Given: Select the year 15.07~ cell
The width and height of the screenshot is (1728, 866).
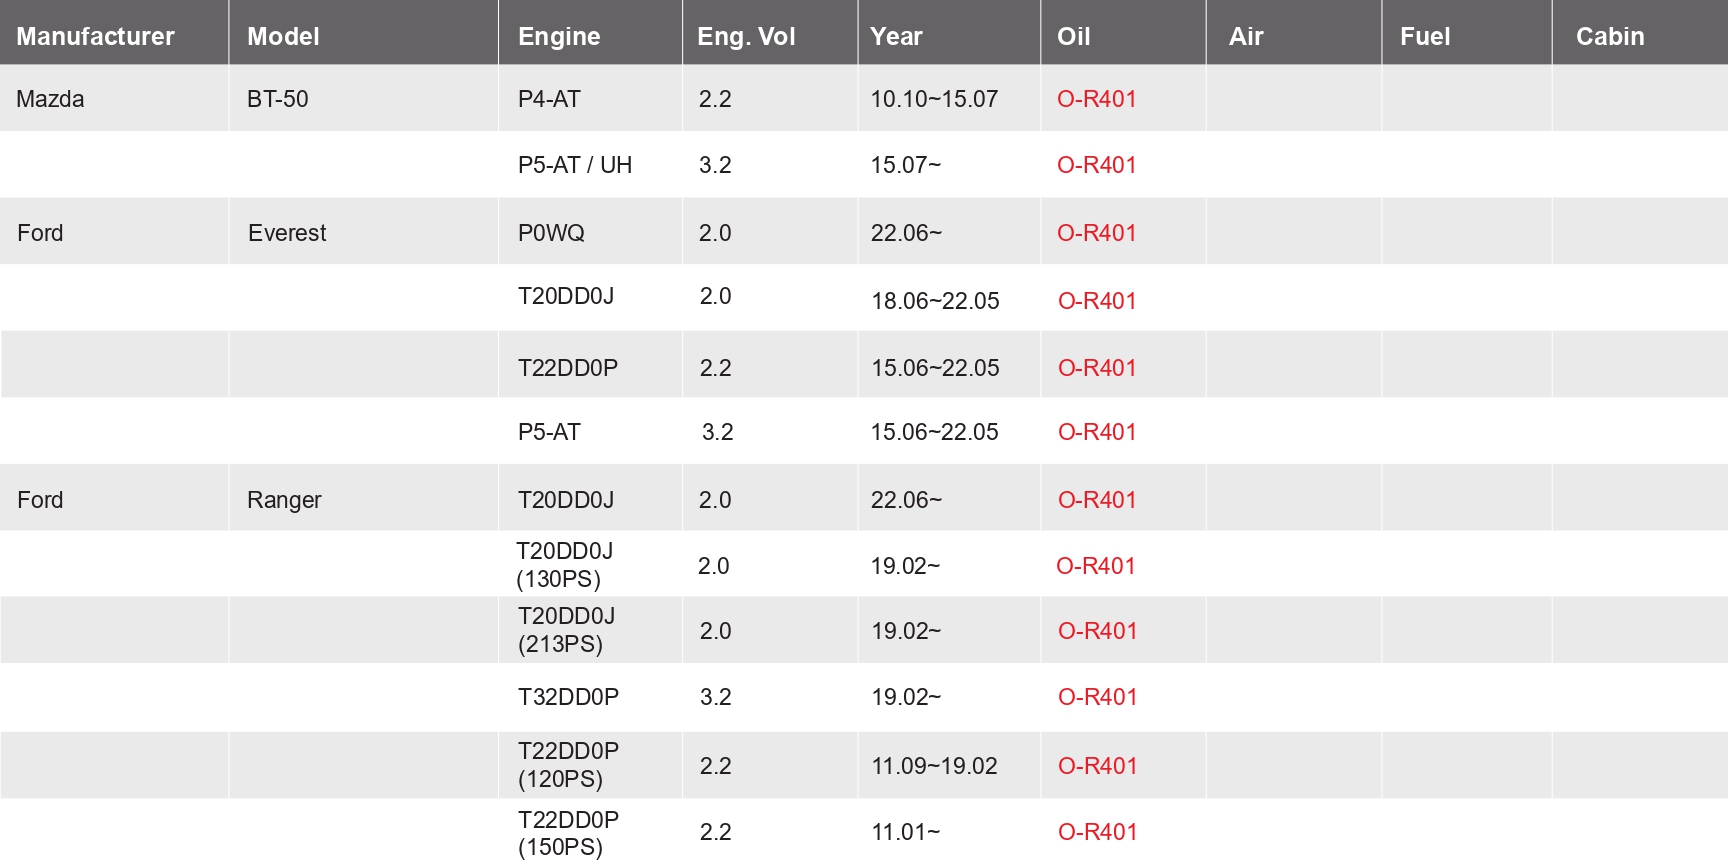Looking at the screenshot, I should [x=906, y=165].
